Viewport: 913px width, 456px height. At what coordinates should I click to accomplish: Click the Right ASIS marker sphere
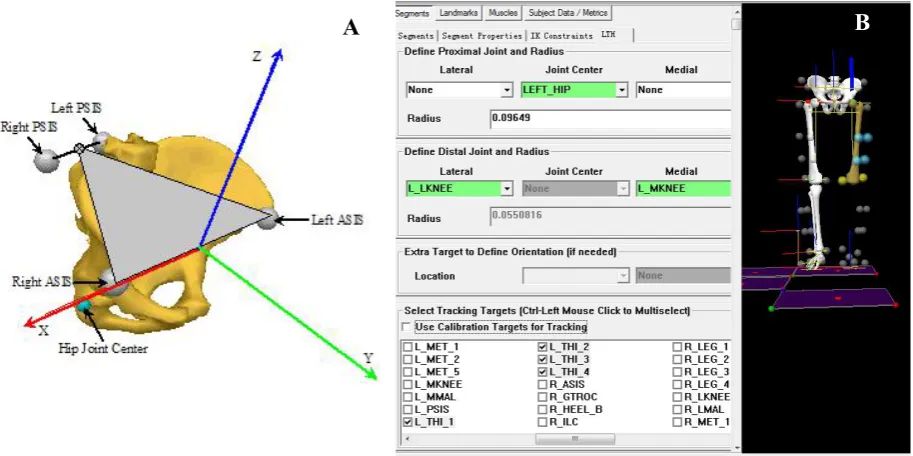(114, 284)
